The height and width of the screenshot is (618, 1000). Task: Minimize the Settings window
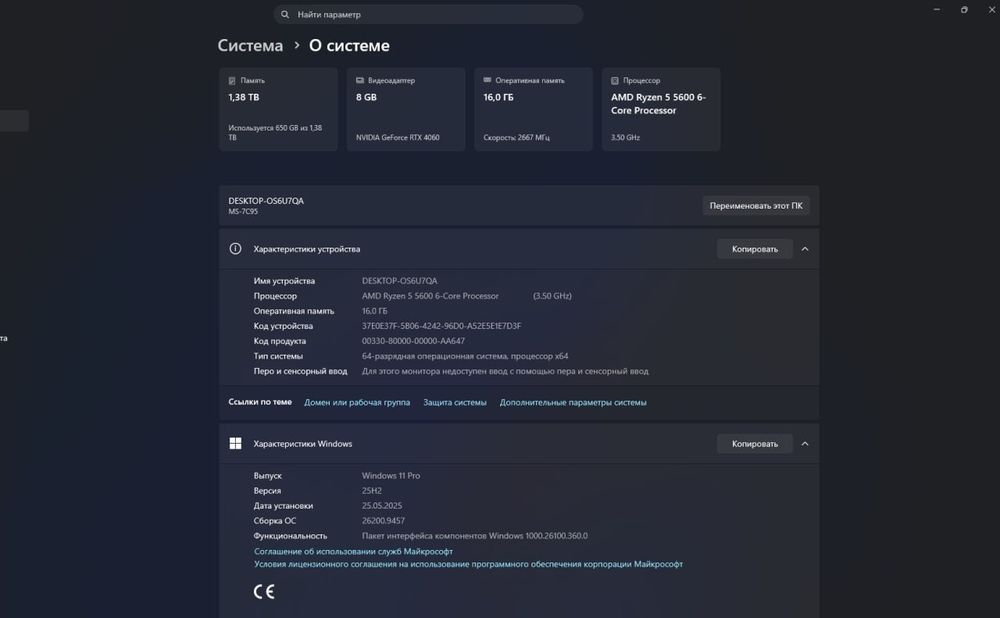pos(936,10)
